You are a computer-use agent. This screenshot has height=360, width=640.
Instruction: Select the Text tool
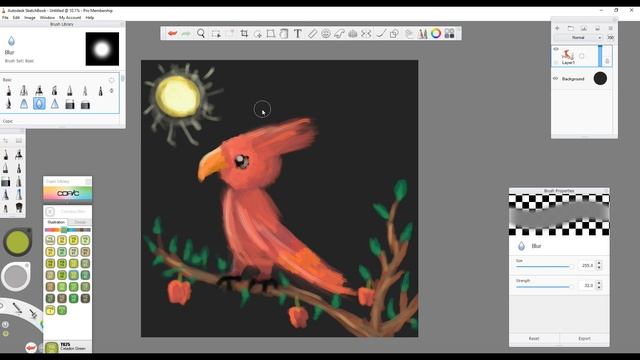(x=298, y=33)
